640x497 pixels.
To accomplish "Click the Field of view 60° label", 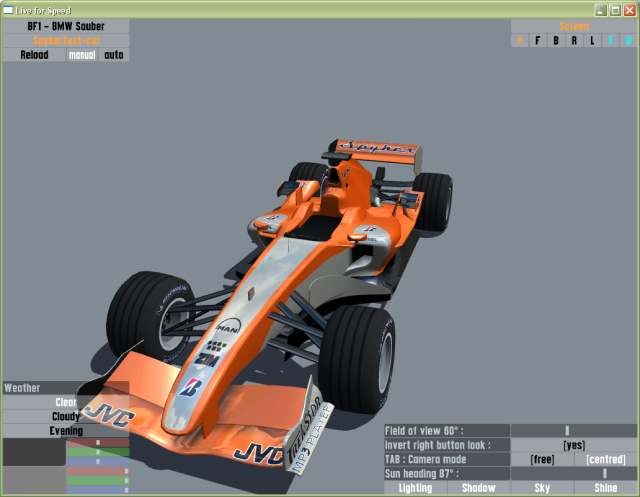I will [x=447, y=430].
